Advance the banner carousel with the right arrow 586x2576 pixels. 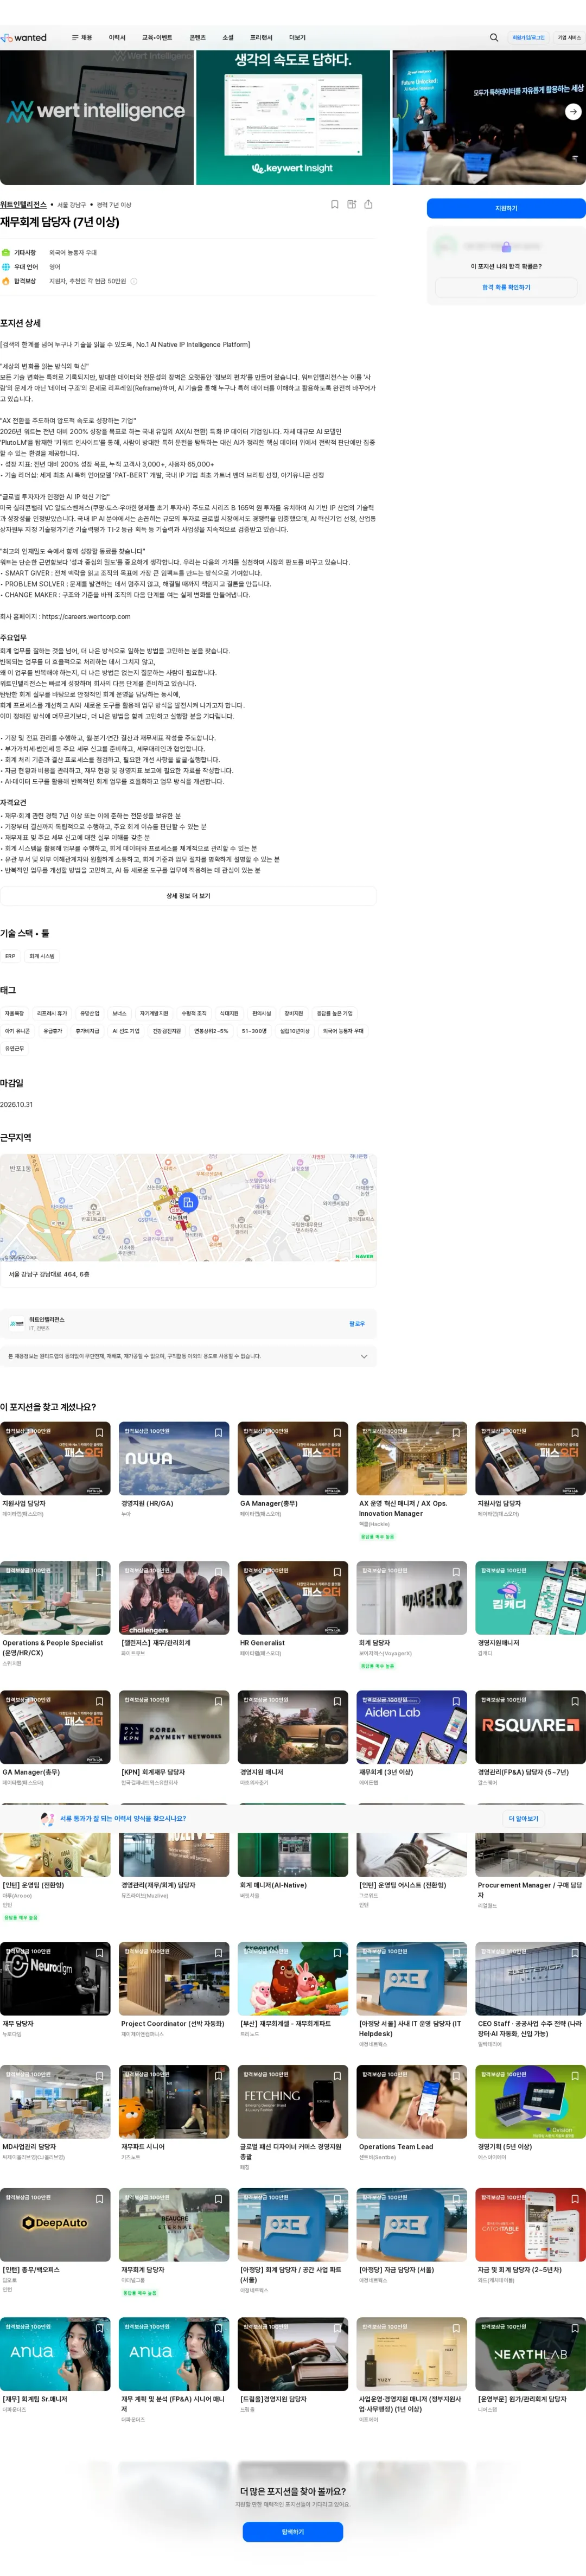coord(573,112)
